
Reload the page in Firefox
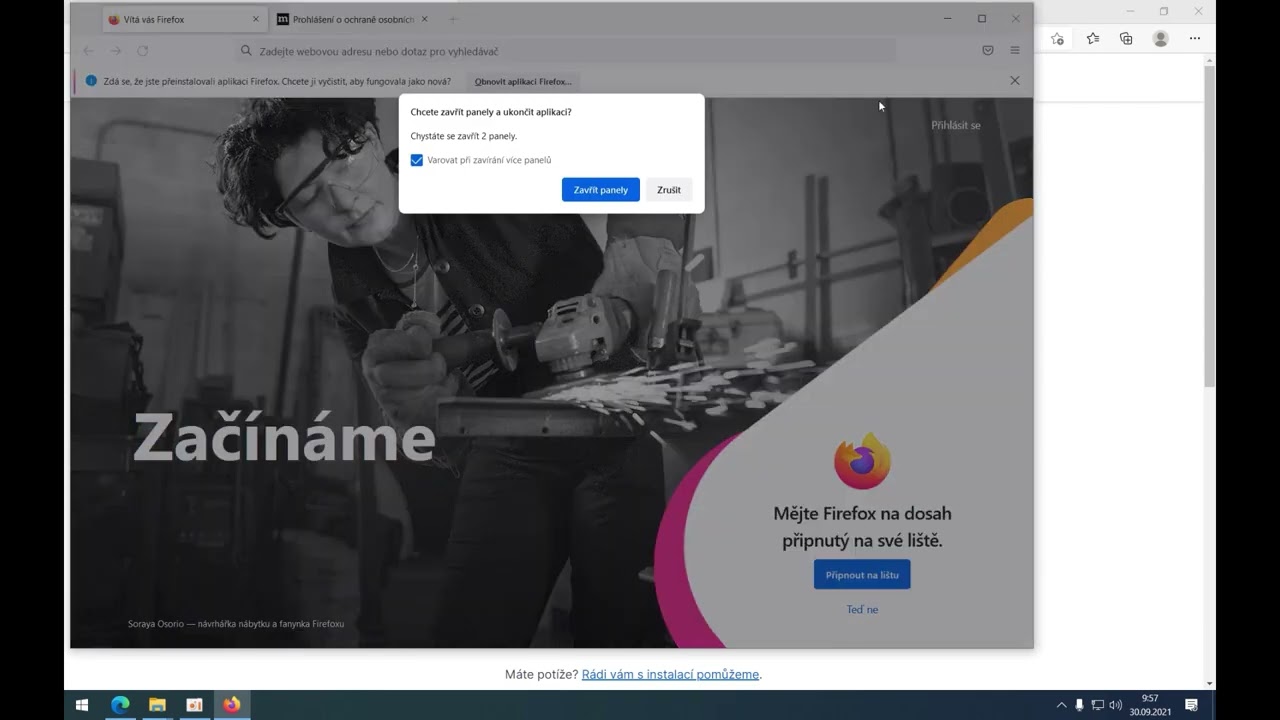143,51
